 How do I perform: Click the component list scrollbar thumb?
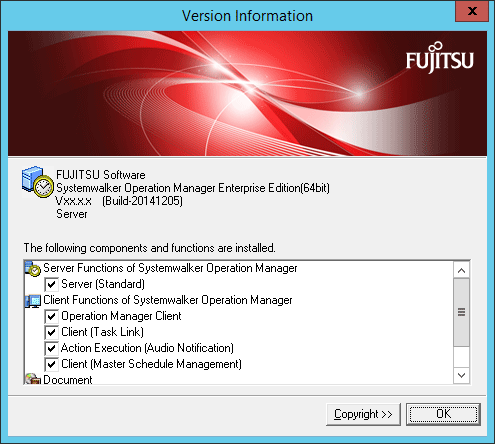(x=461, y=312)
